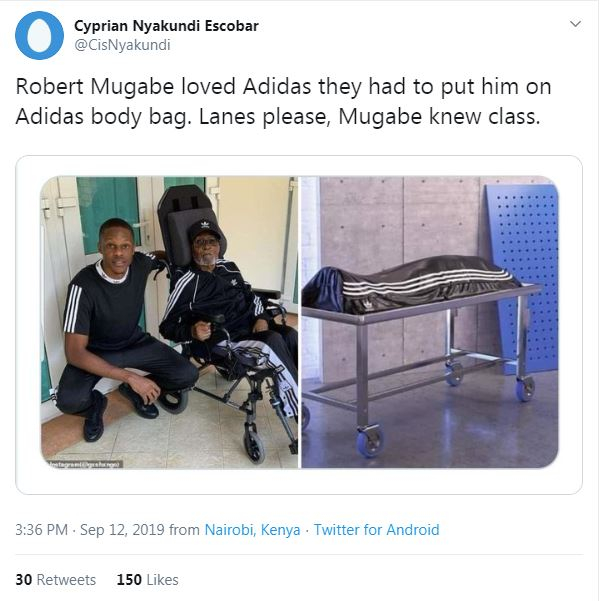Click the Adidas cap logo in the photo
Image resolution: width=608 pixels, height=601 pixels.
(x=205, y=225)
